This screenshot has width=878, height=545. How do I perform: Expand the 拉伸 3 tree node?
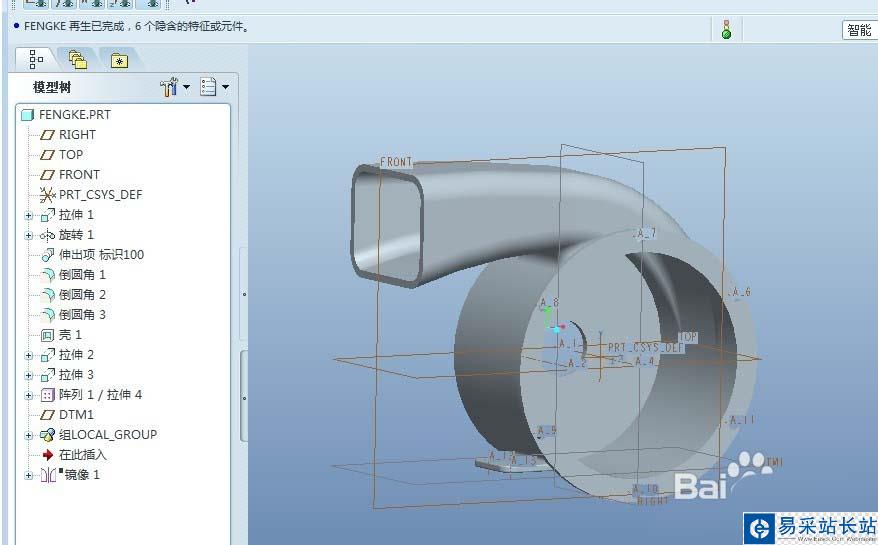pyautogui.click(x=29, y=375)
